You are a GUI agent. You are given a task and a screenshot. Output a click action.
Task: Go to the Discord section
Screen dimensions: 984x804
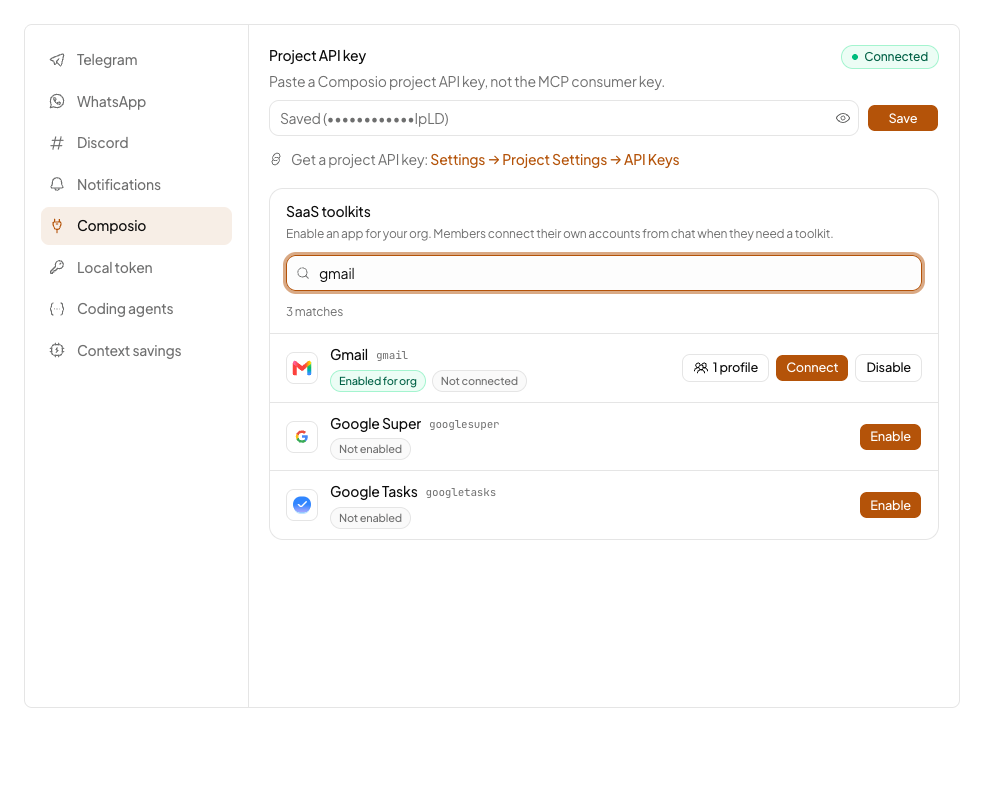(137, 143)
